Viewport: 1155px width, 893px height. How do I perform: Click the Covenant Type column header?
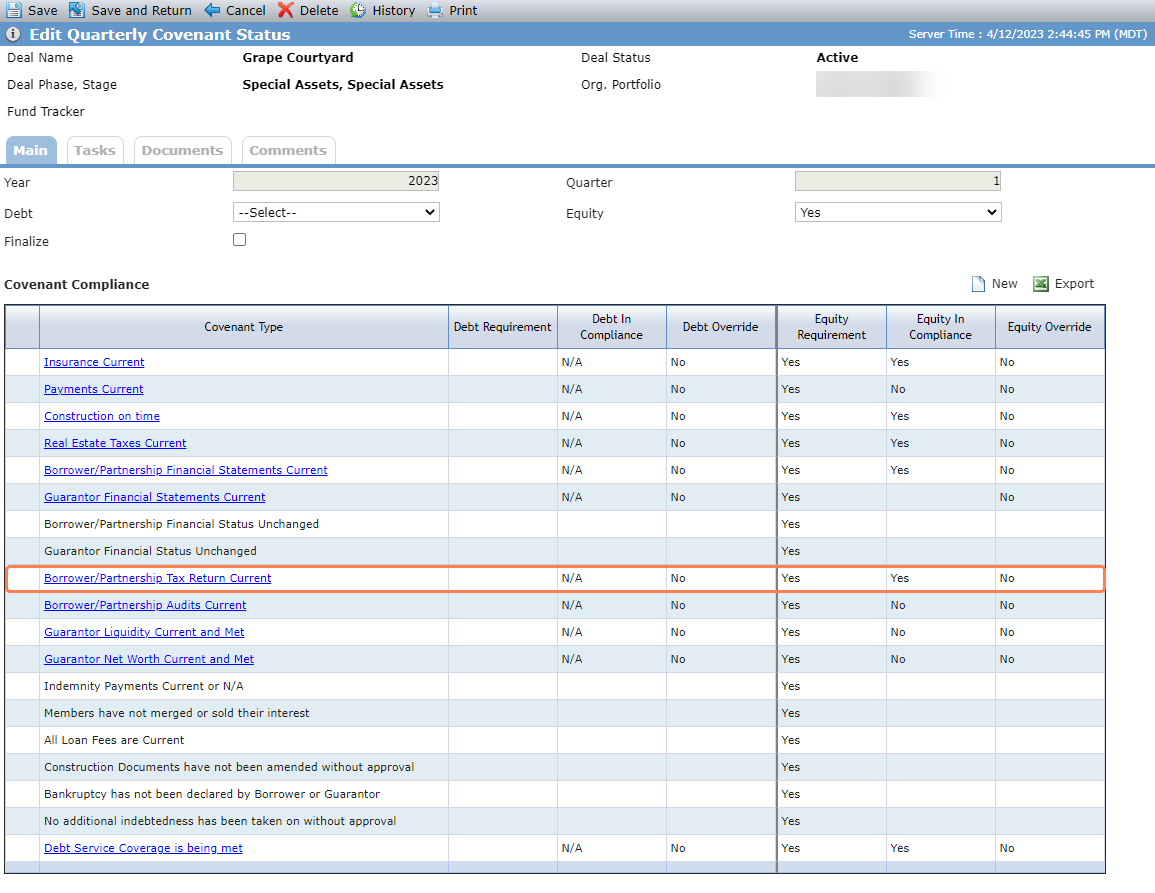pyautogui.click(x=244, y=326)
